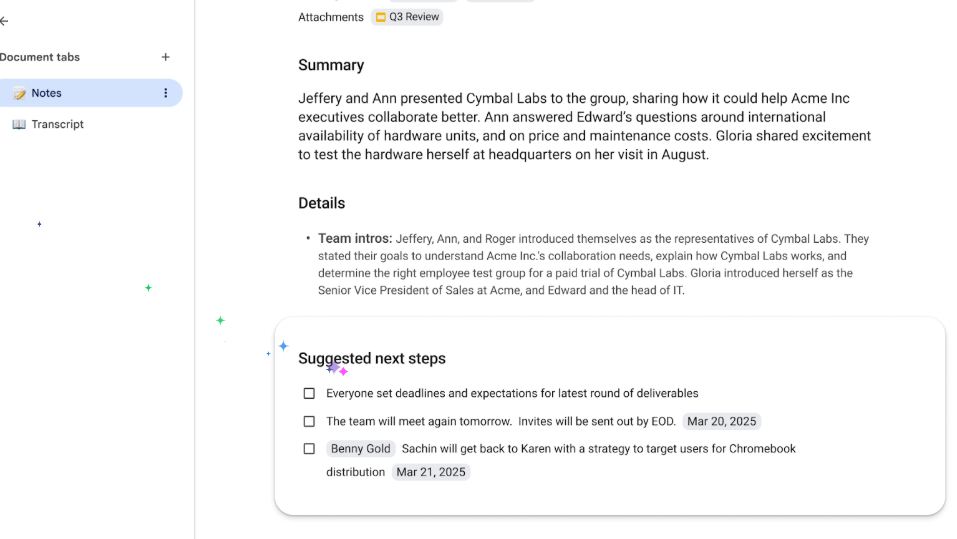Open Notes tab options menu
Screen dimensions: 957x539
click(166, 93)
